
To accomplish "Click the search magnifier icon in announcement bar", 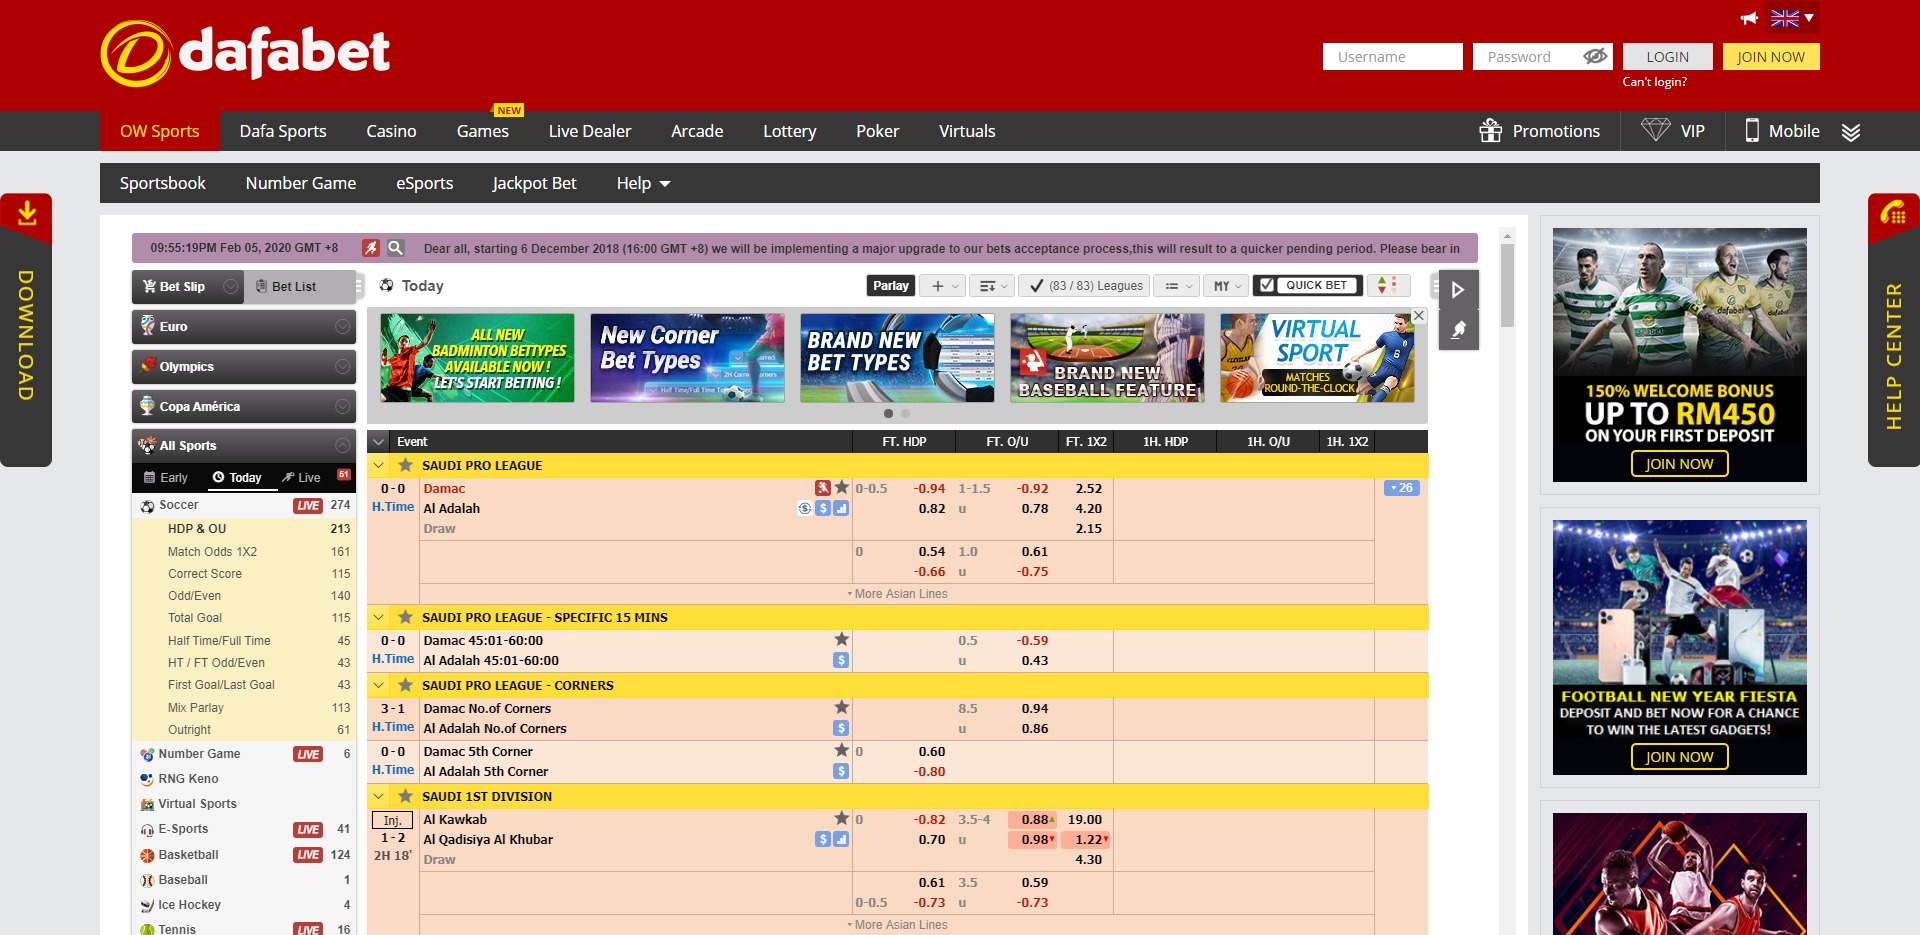I will point(395,248).
